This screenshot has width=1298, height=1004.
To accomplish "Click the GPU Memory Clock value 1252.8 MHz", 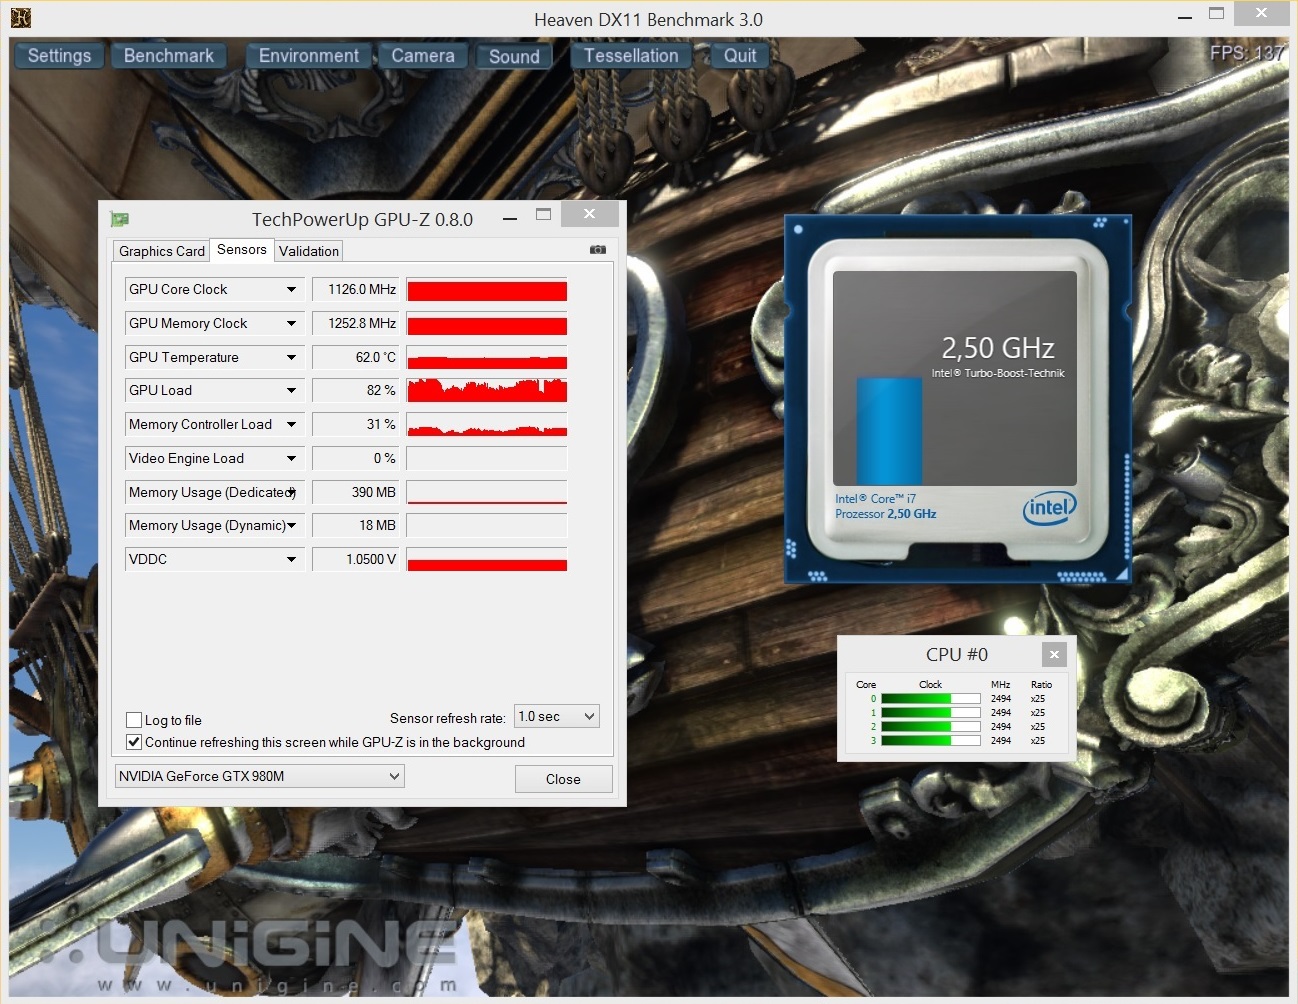I will 356,323.
